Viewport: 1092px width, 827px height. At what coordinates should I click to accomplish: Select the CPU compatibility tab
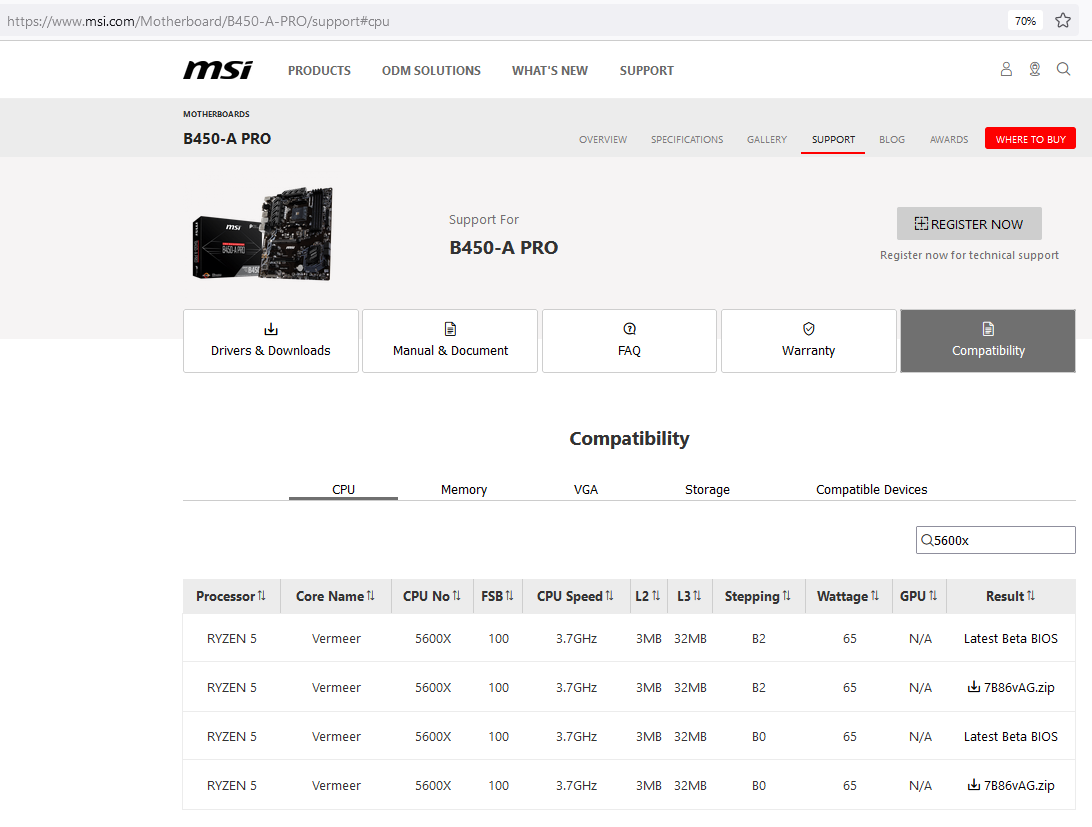343,489
